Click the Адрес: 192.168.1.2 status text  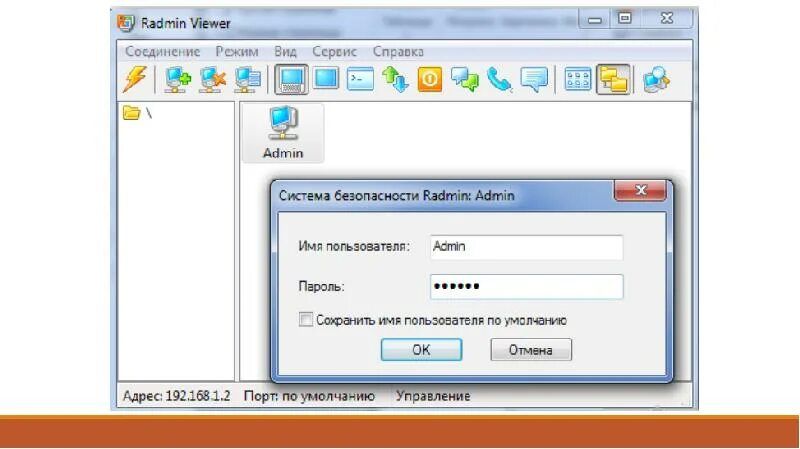tap(176, 396)
